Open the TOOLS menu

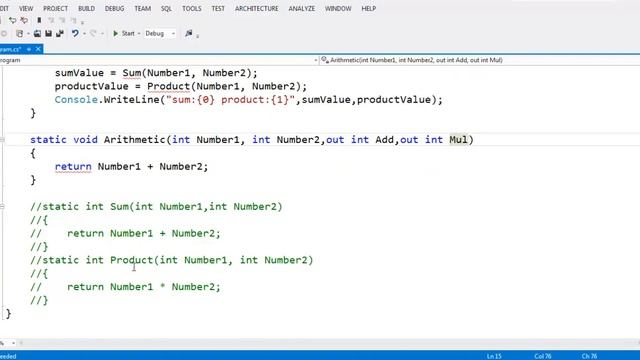191,8
